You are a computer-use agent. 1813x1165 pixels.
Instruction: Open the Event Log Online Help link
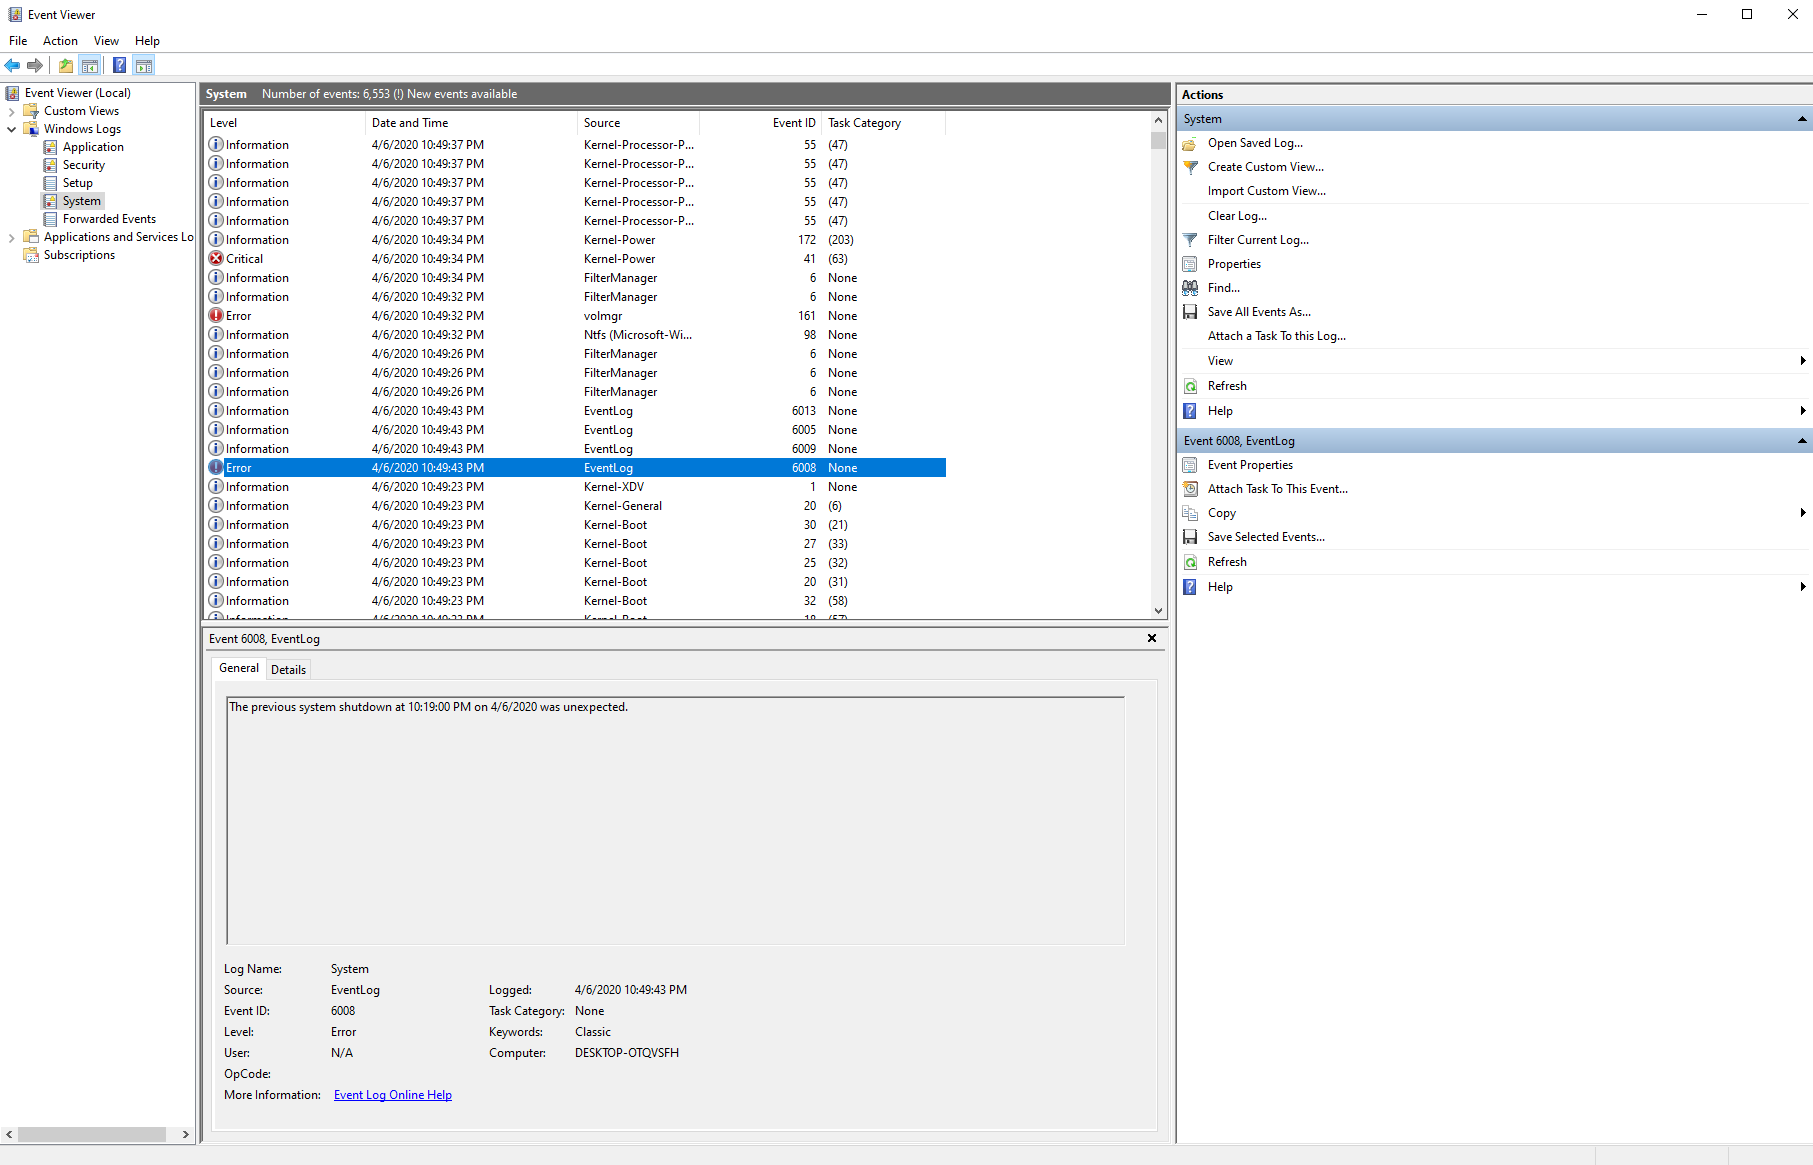[393, 1095]
